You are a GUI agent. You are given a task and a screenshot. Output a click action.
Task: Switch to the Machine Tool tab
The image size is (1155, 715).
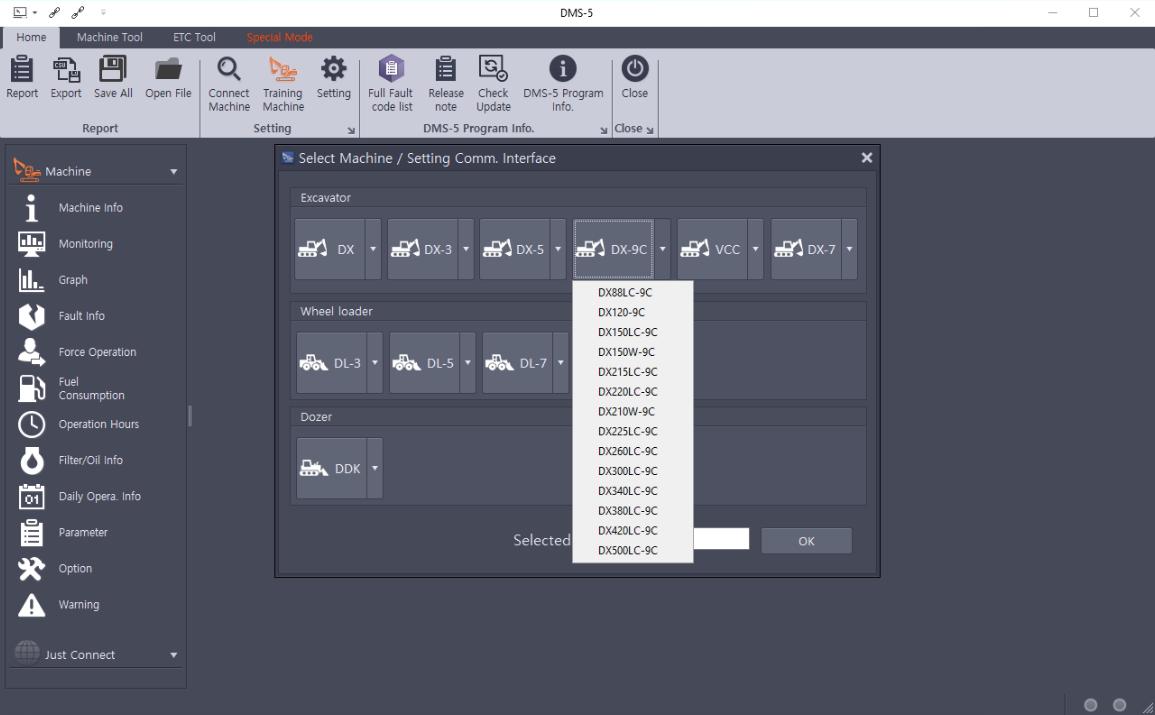(110, 37)
